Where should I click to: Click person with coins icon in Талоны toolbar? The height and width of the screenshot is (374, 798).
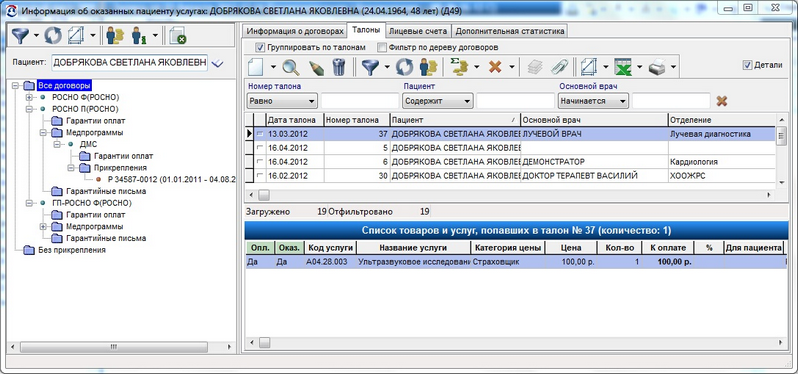[429, 67]
